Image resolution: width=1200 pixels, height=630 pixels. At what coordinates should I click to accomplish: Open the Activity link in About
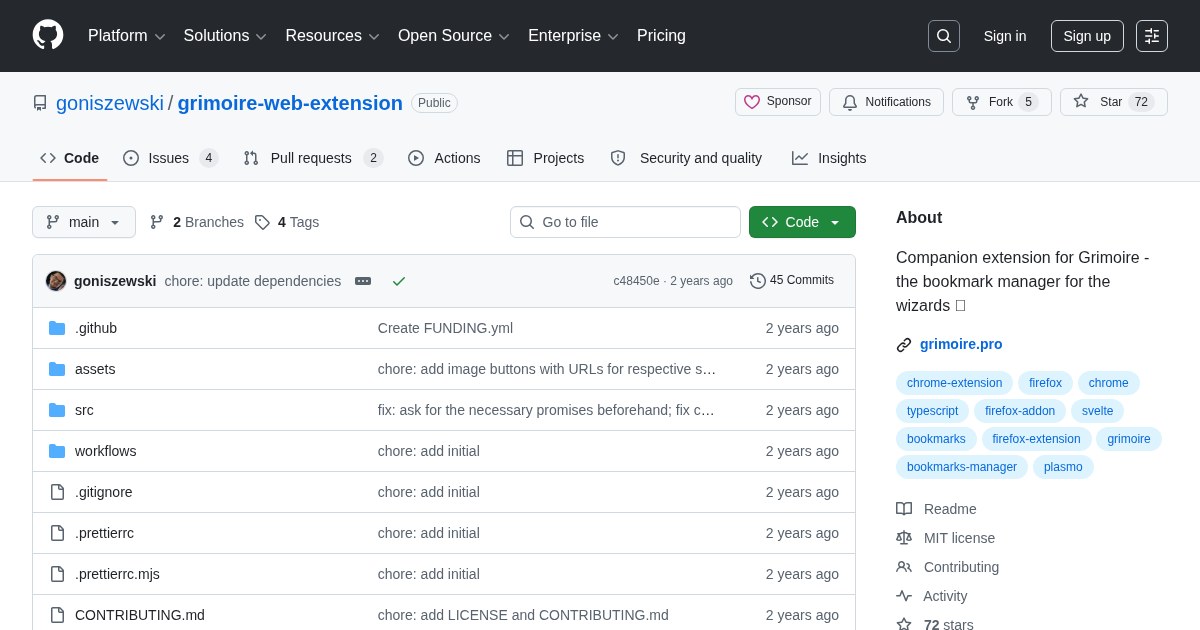931,596
